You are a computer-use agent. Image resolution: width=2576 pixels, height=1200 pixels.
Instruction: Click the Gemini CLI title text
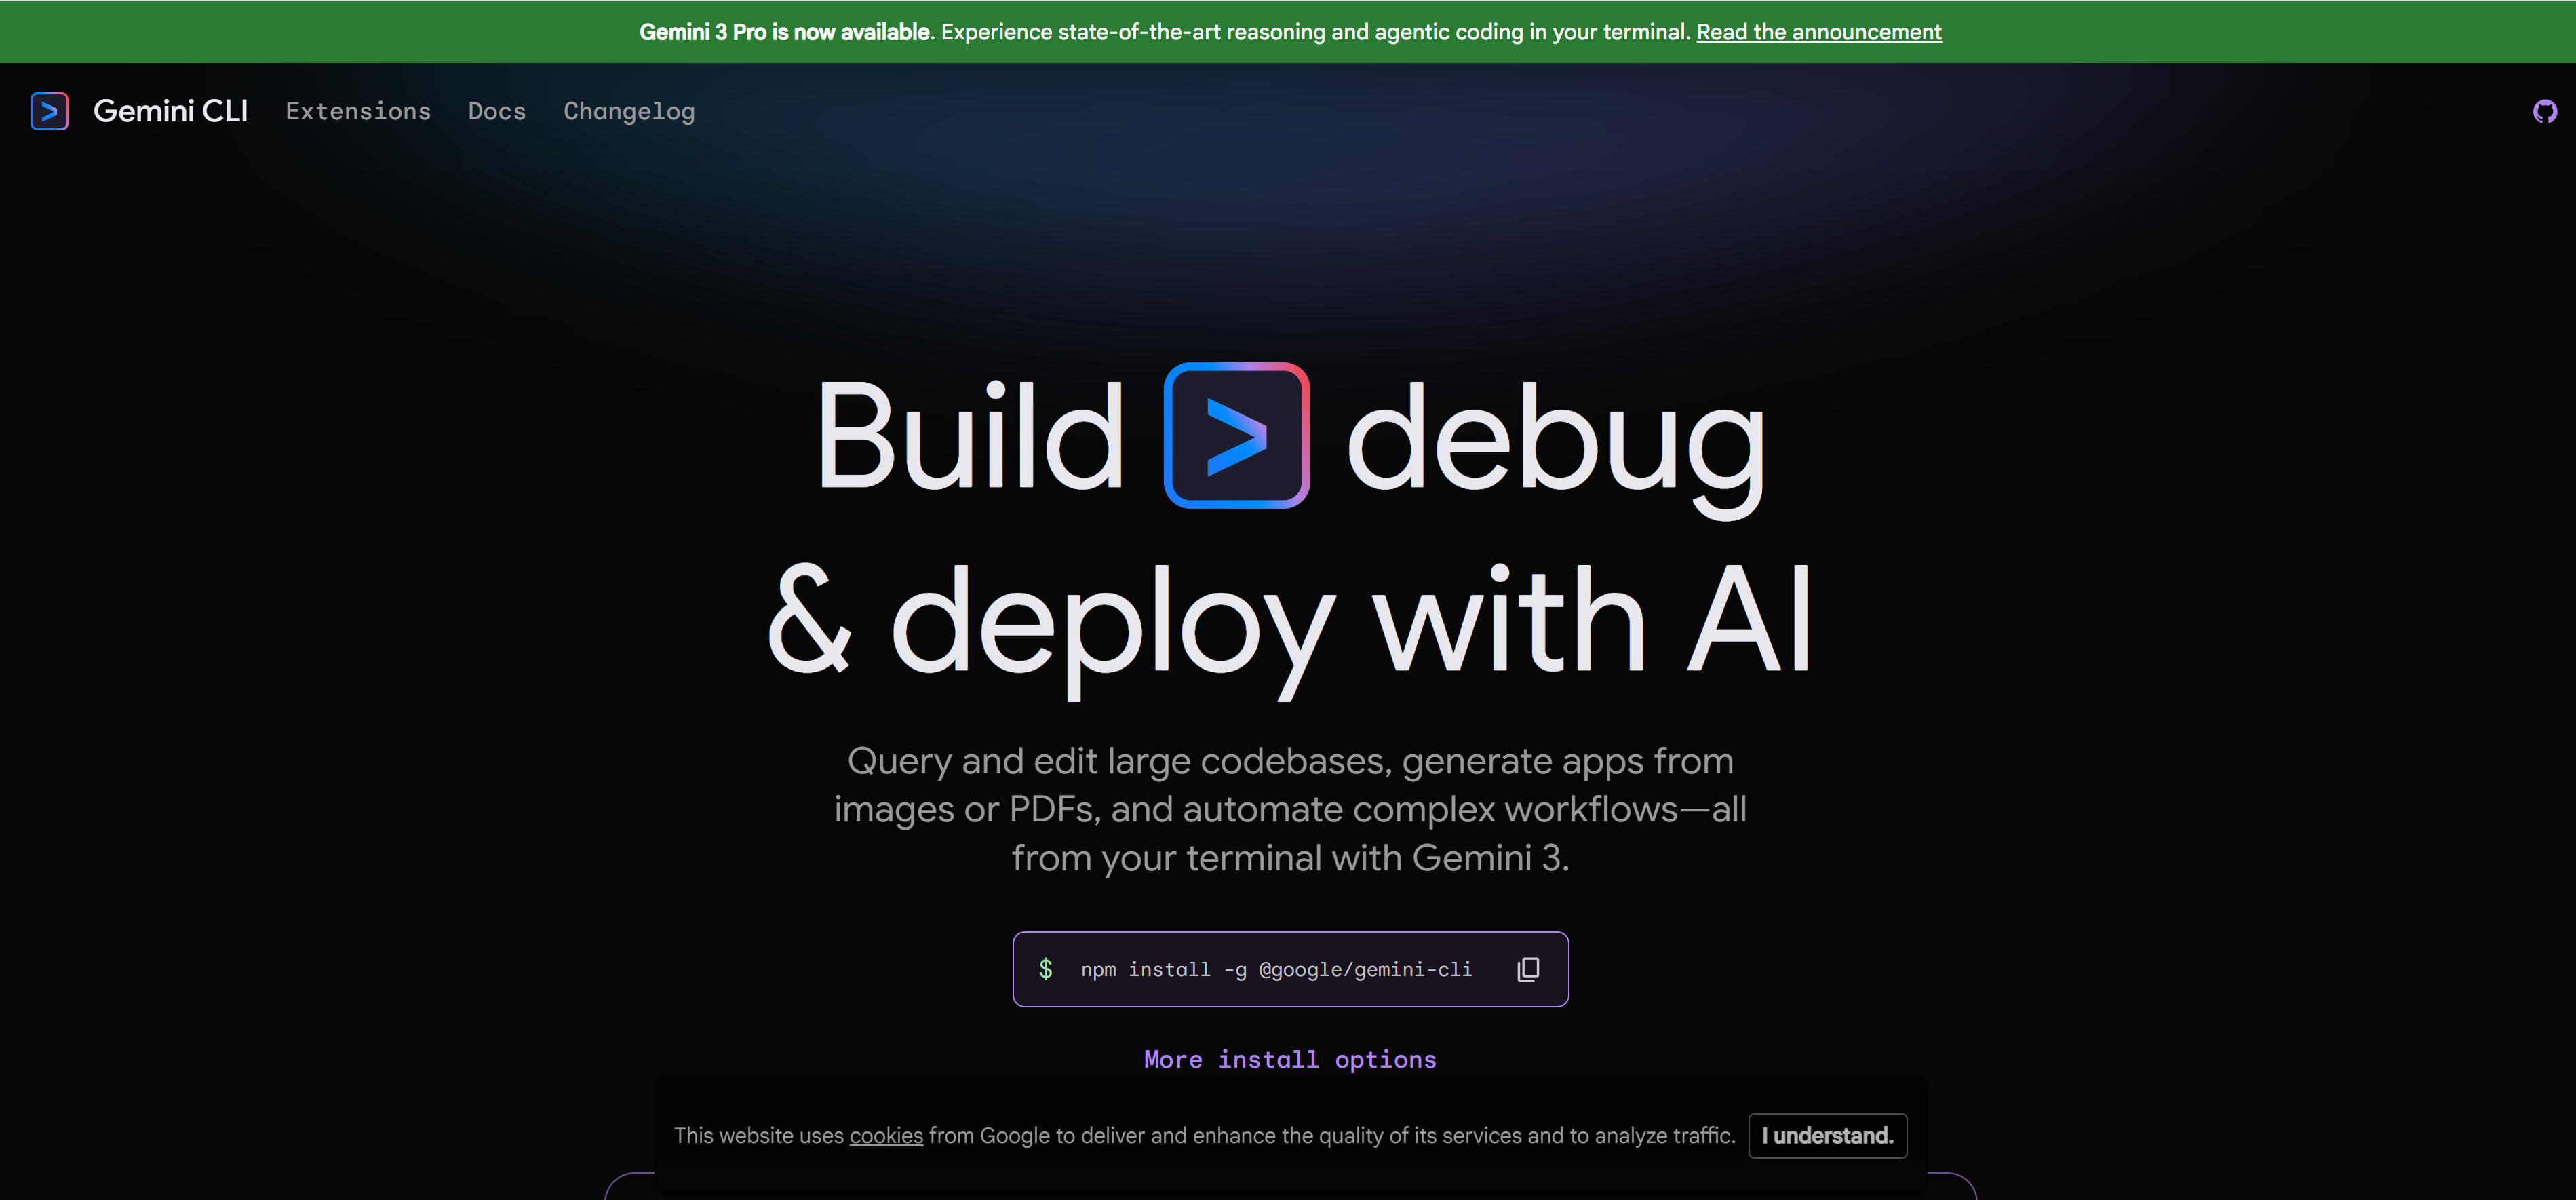(x=170, y=111)
